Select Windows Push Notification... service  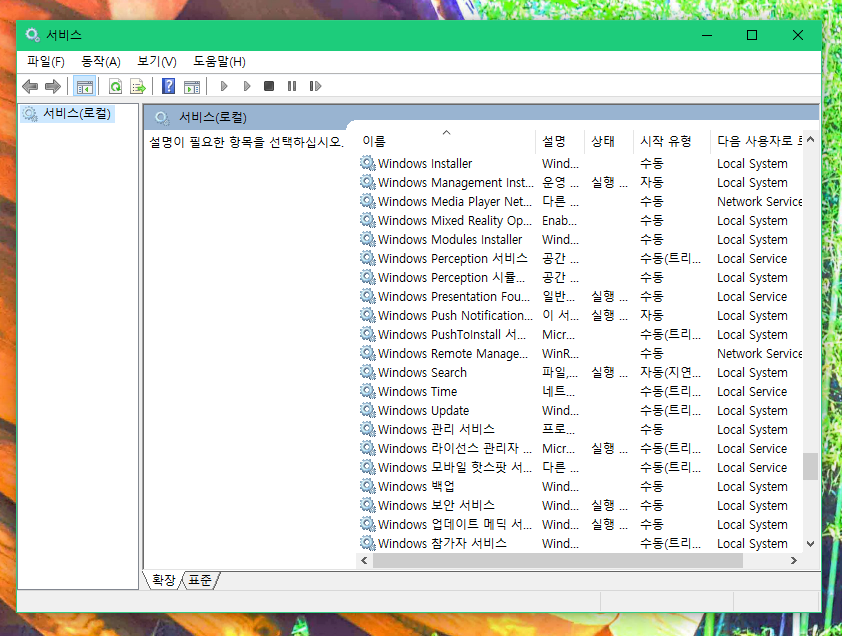[581, 315]
